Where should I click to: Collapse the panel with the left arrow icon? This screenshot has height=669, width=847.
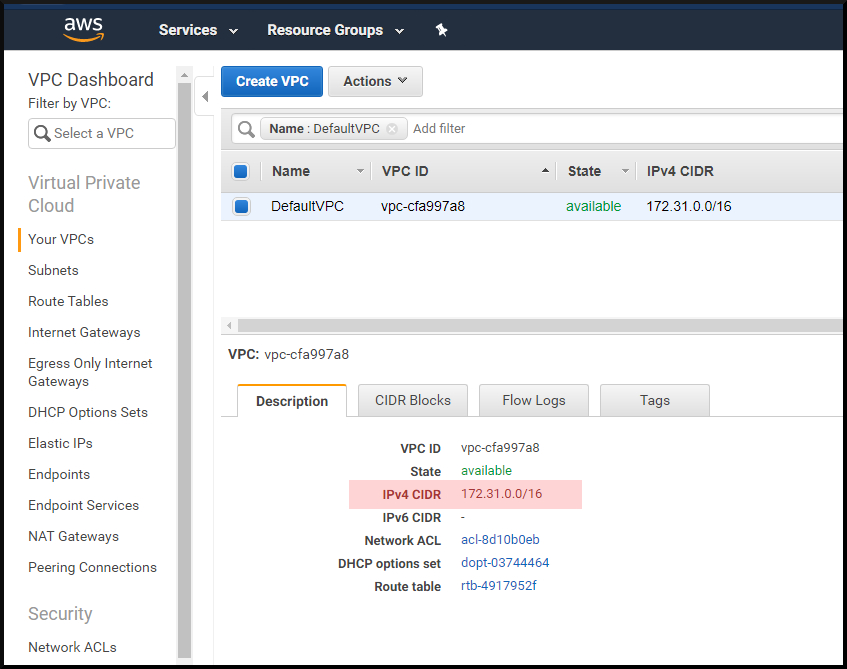pyautogui.click(x=205, y=96)
